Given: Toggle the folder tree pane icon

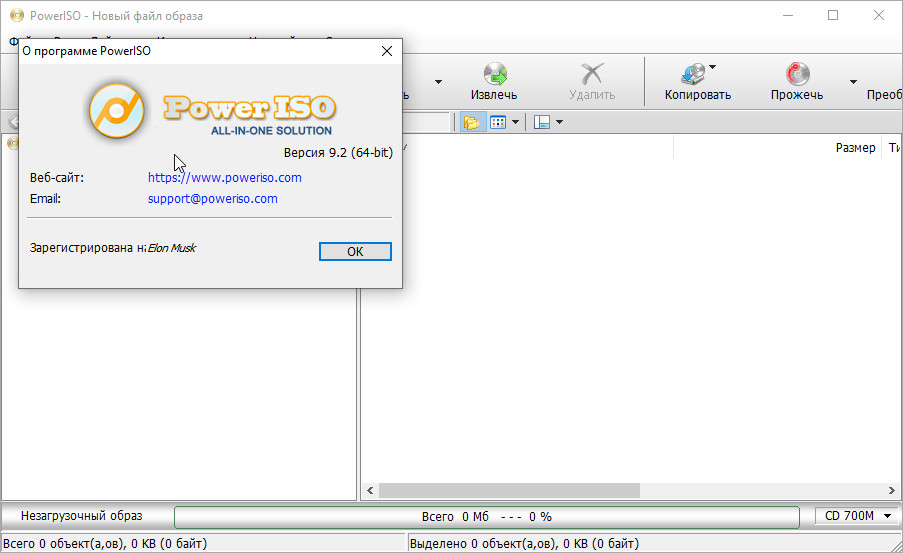Looking at the screenshot, I should click(471, 122).
